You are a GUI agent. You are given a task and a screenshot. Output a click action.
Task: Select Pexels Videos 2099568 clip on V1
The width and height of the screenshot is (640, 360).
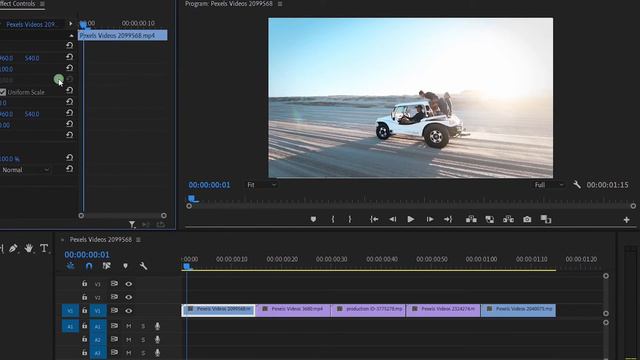point(218,310)
